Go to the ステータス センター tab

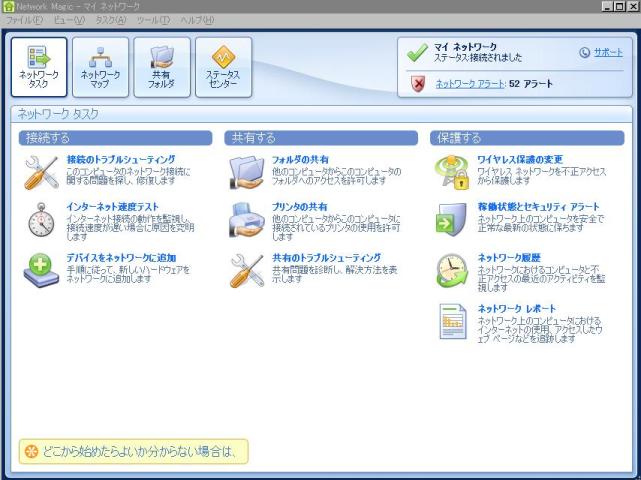pos(223,67)
